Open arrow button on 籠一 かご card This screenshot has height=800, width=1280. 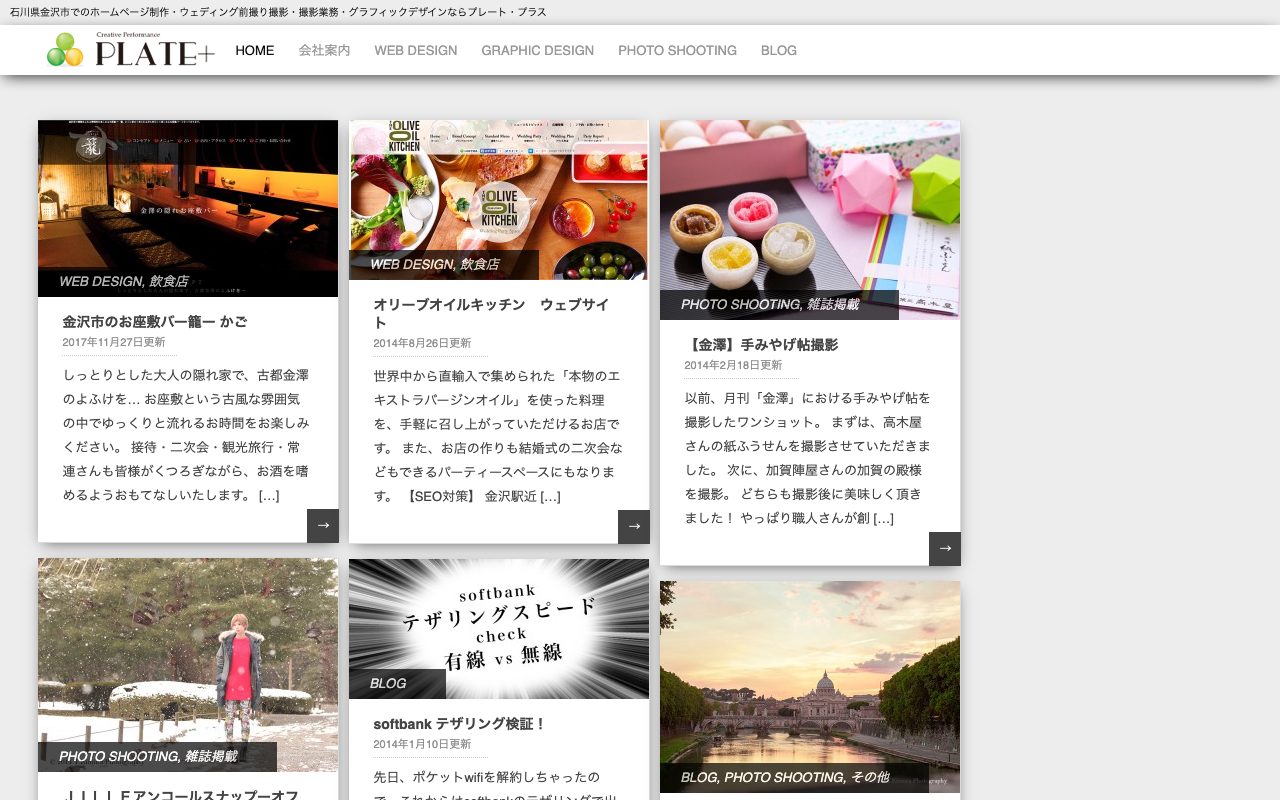(323, 526)
